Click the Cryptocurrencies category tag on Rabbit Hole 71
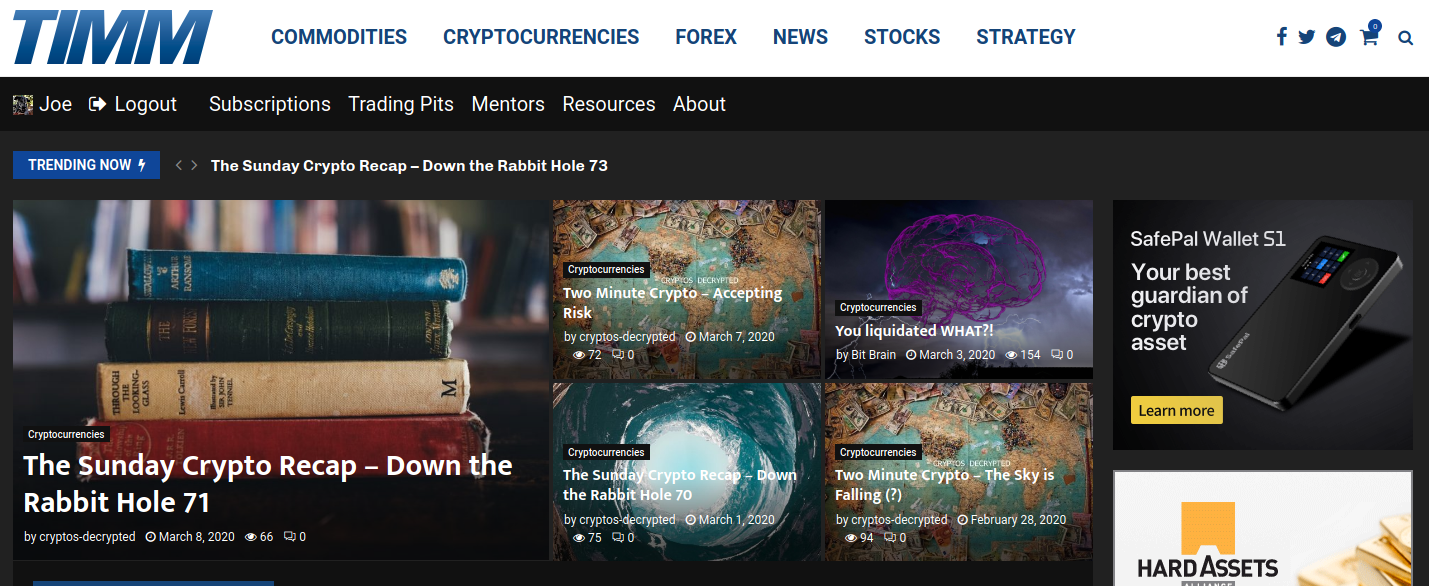This screenshot has height=586, width=1429. pyautogui.click(x=66, y=434)
